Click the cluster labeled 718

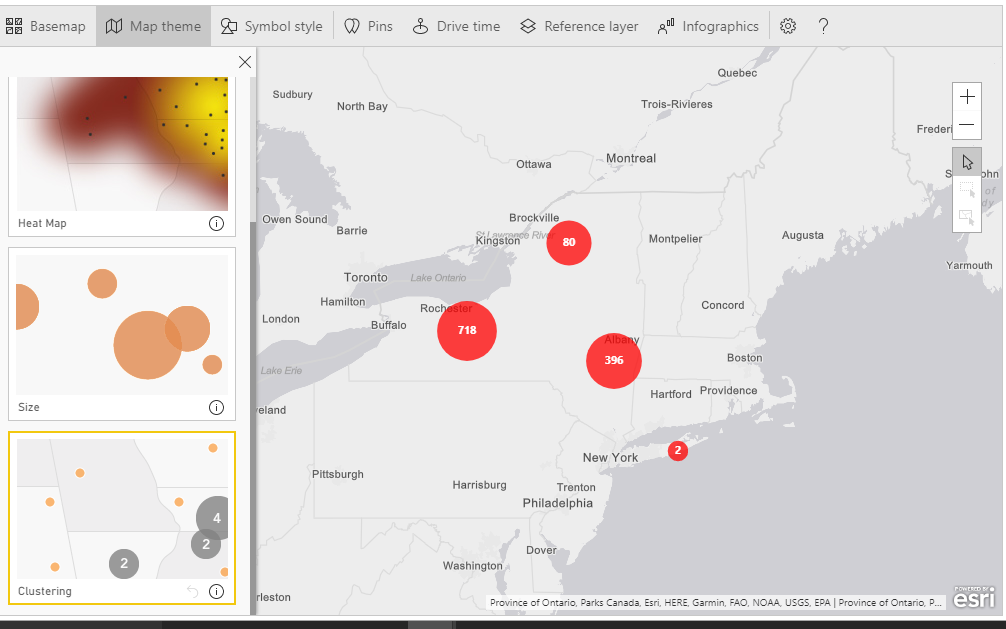pos(466,331)
